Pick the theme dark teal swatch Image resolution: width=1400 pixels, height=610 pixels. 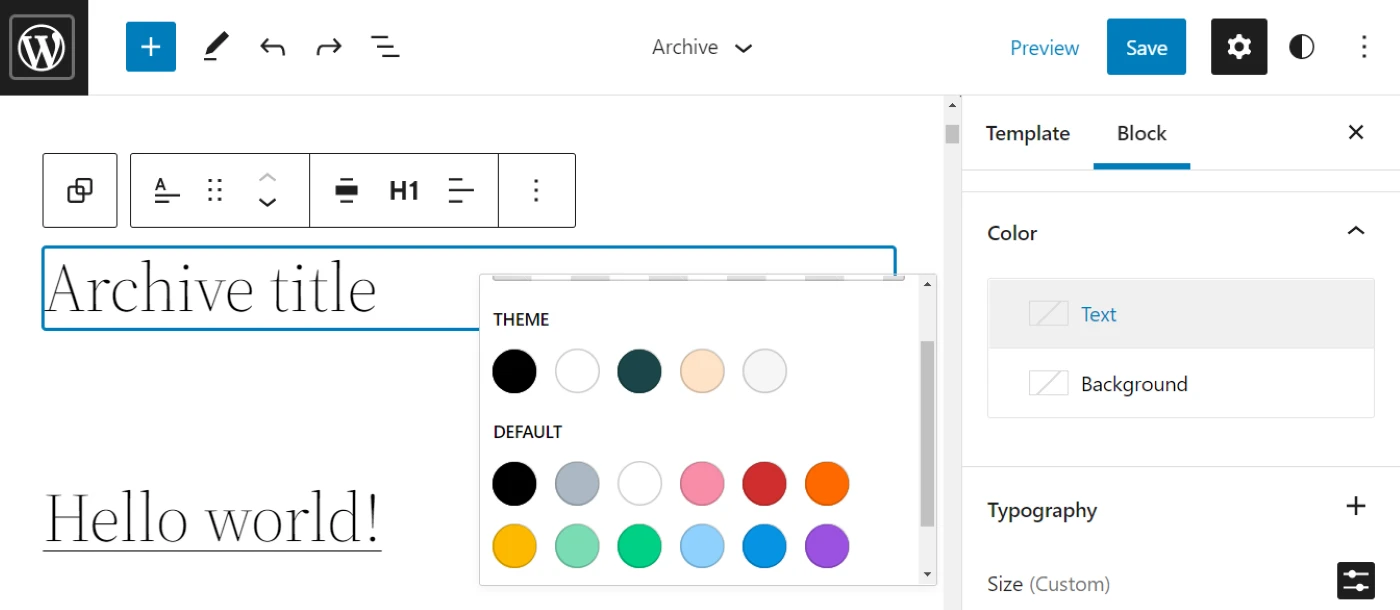pos(640,372)
